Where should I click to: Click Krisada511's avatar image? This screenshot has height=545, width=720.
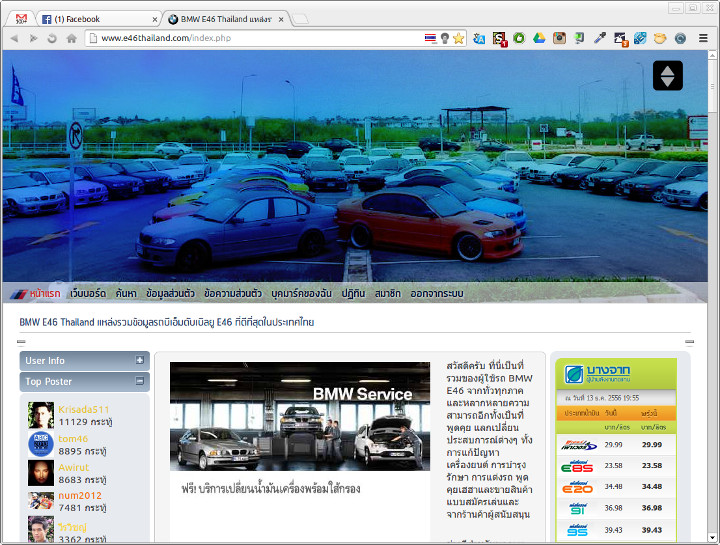tap(41, 415)
